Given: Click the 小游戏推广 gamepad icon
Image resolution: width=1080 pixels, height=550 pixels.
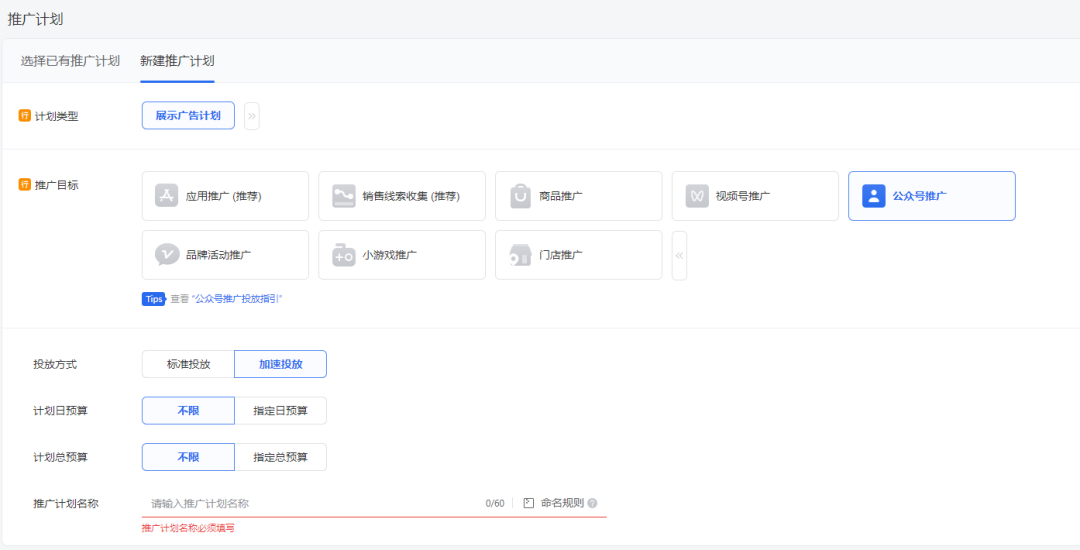Looking at the screenshot, I should (x=344, y=255).
